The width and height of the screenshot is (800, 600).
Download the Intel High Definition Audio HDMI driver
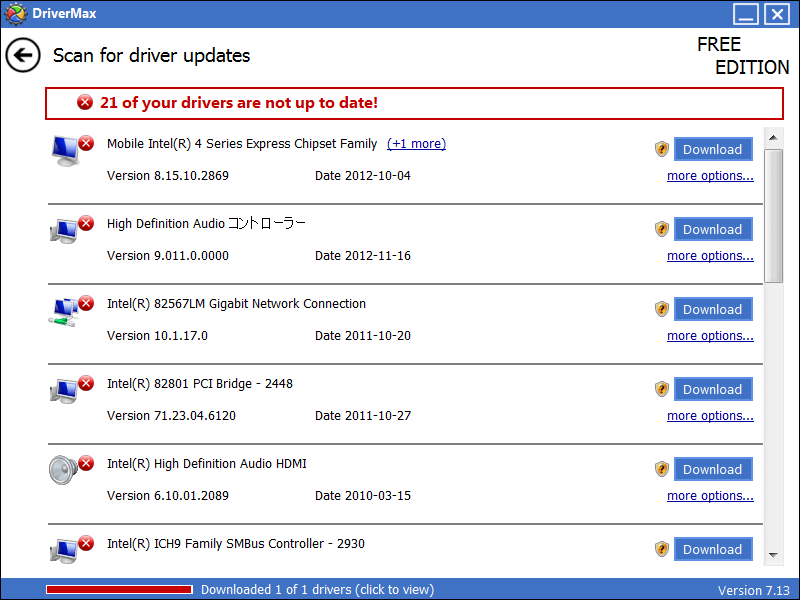point(713,469)
